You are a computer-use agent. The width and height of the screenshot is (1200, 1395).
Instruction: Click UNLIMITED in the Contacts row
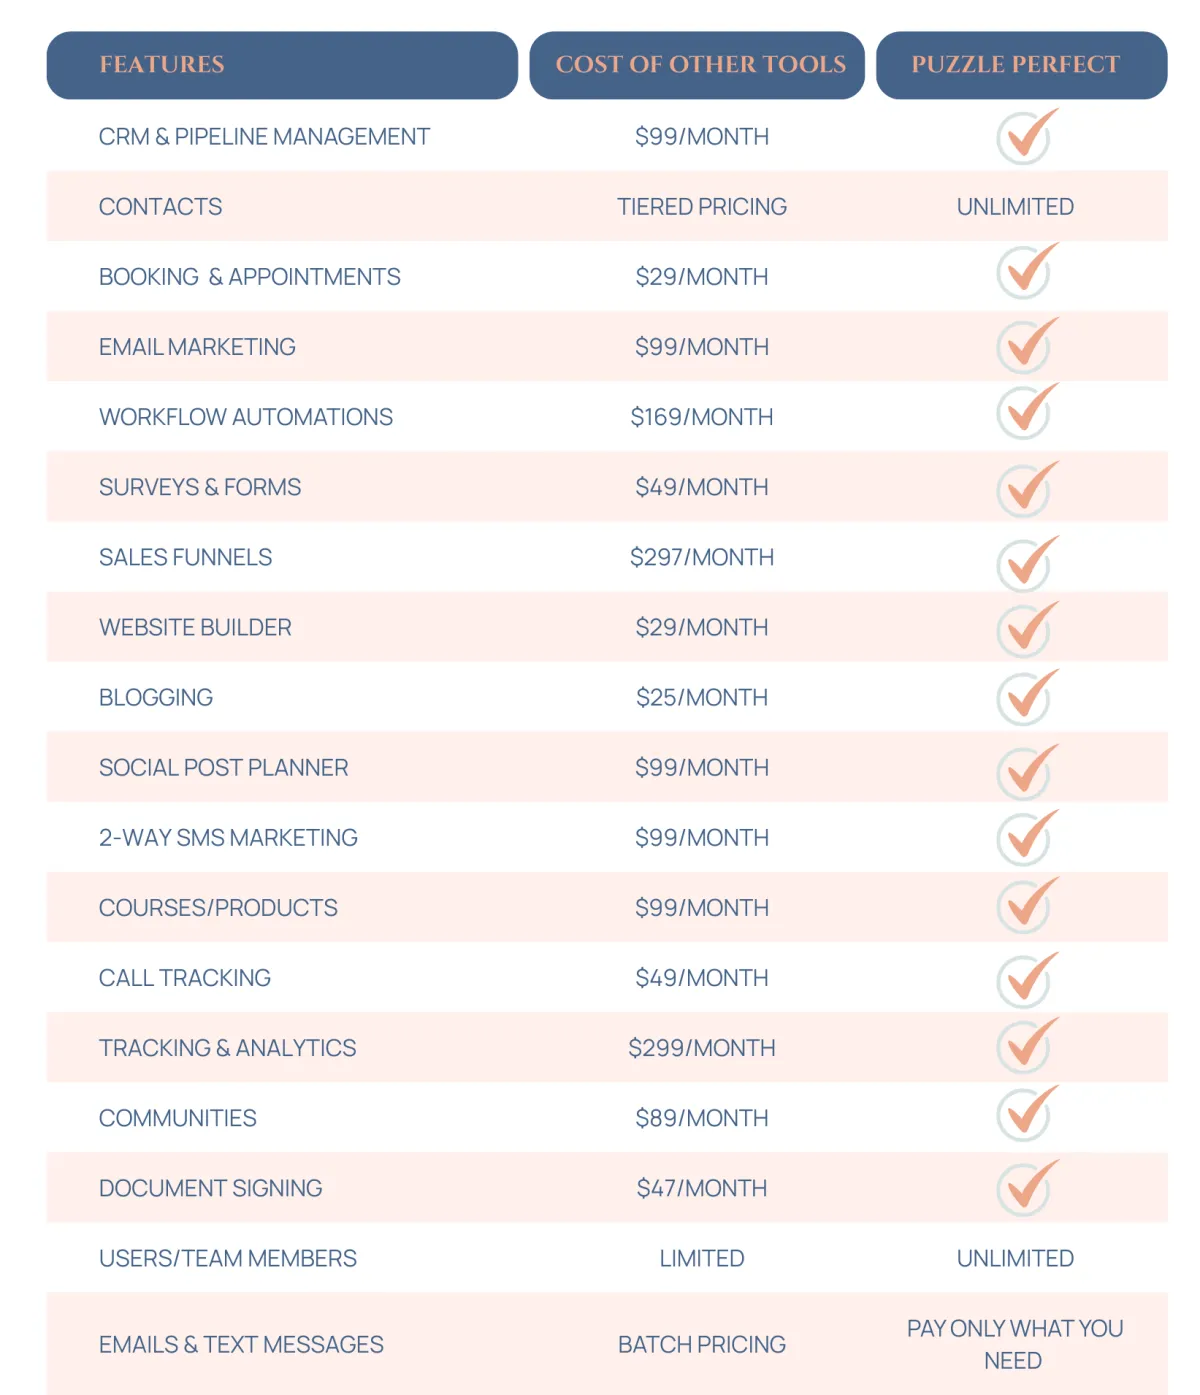[1015, 207]
